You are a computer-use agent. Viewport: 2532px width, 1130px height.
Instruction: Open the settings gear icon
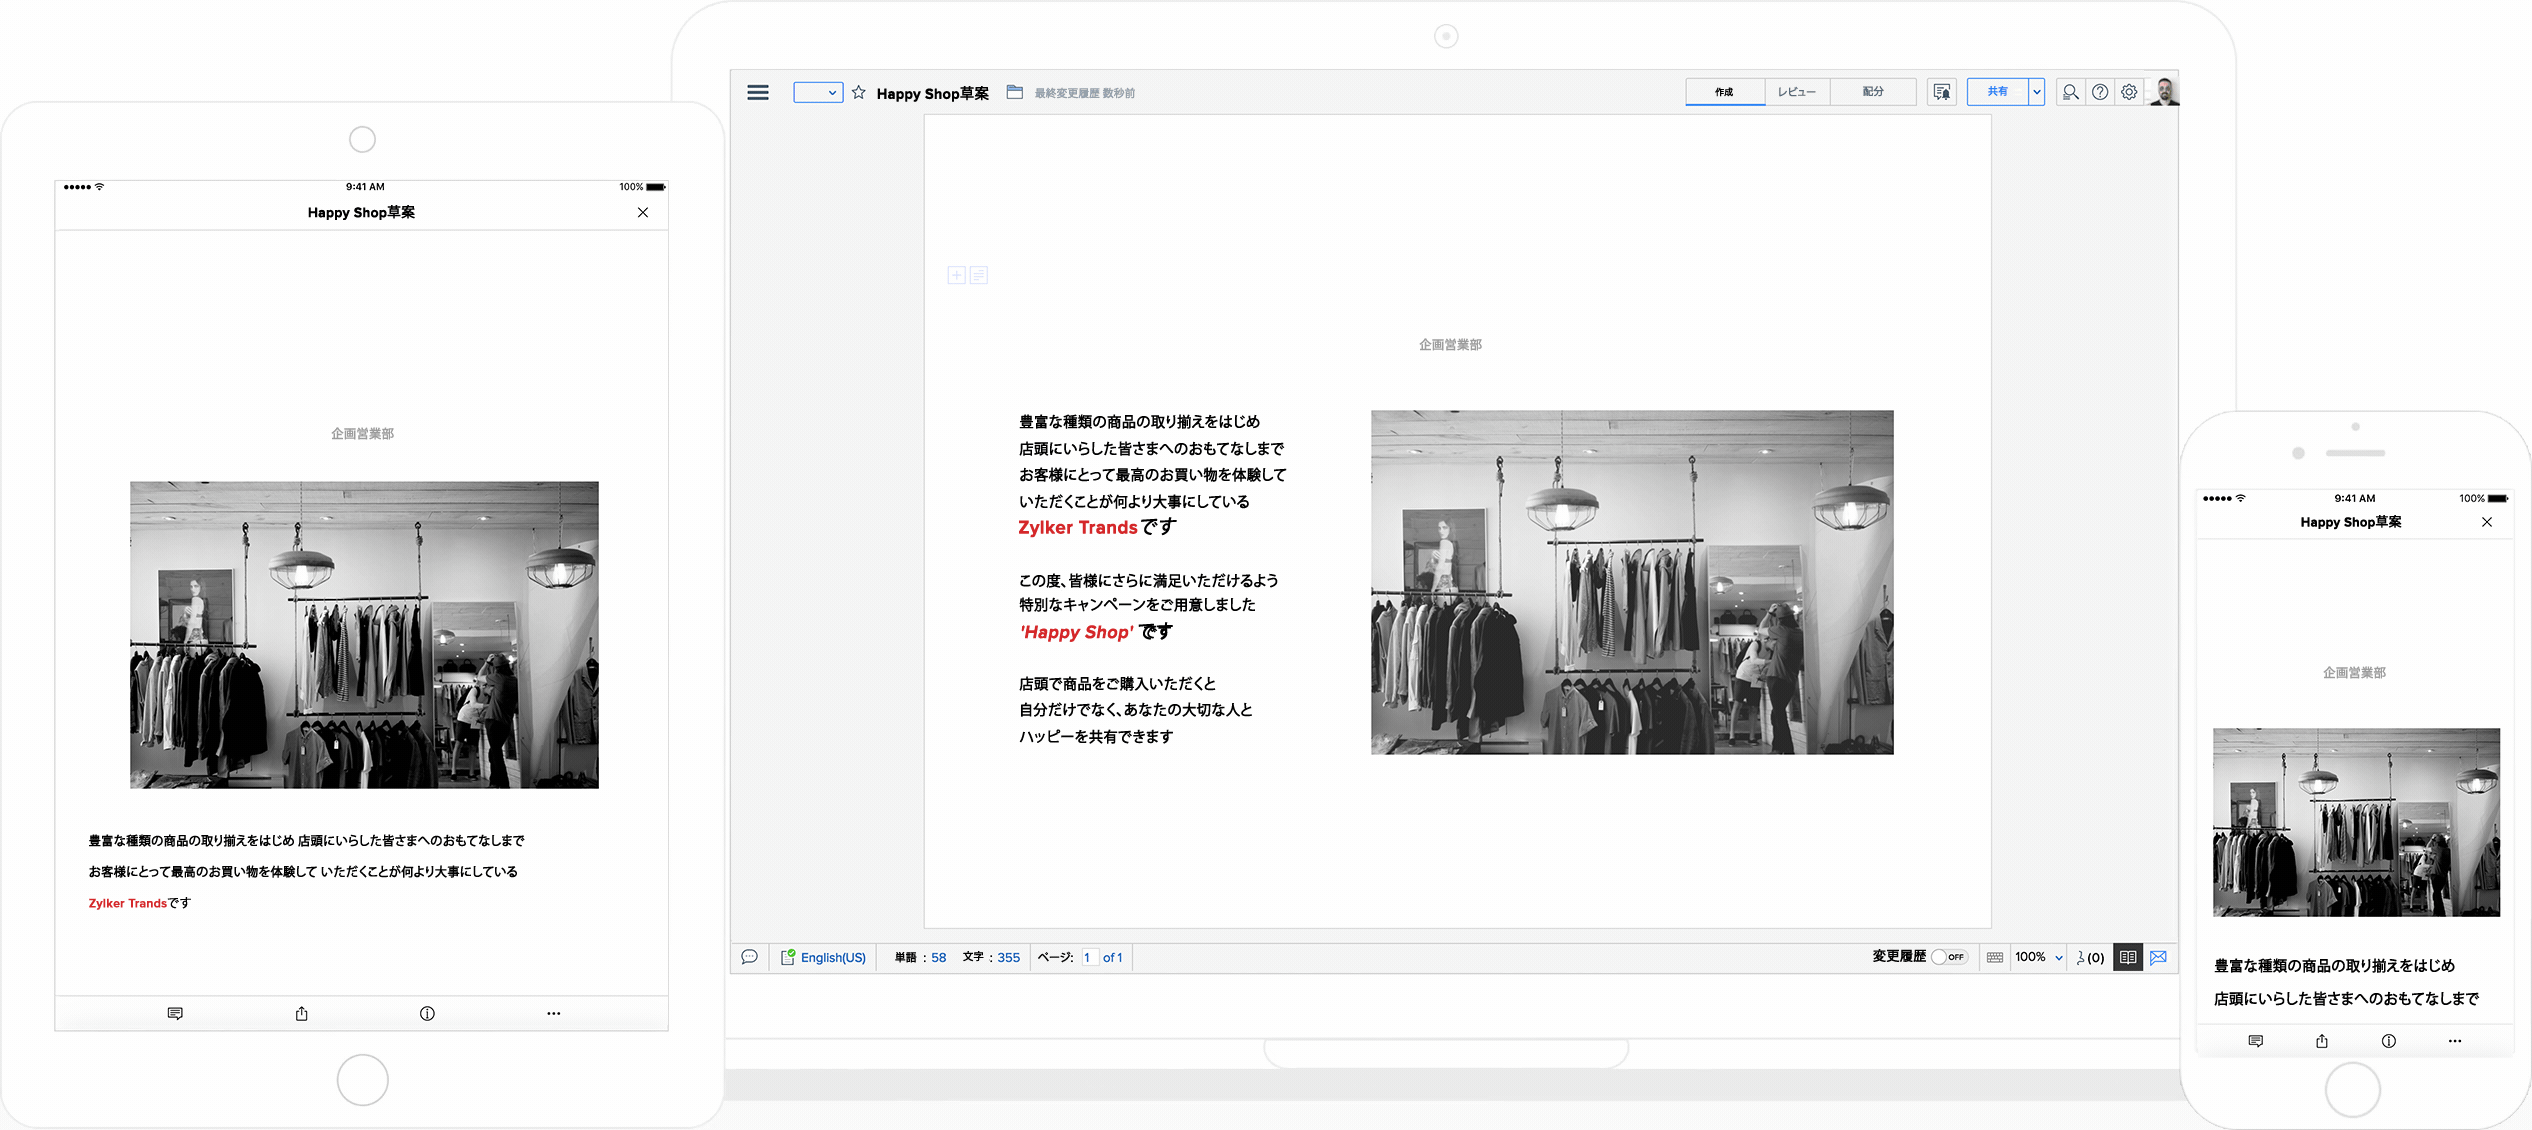tap(2129, 92)
